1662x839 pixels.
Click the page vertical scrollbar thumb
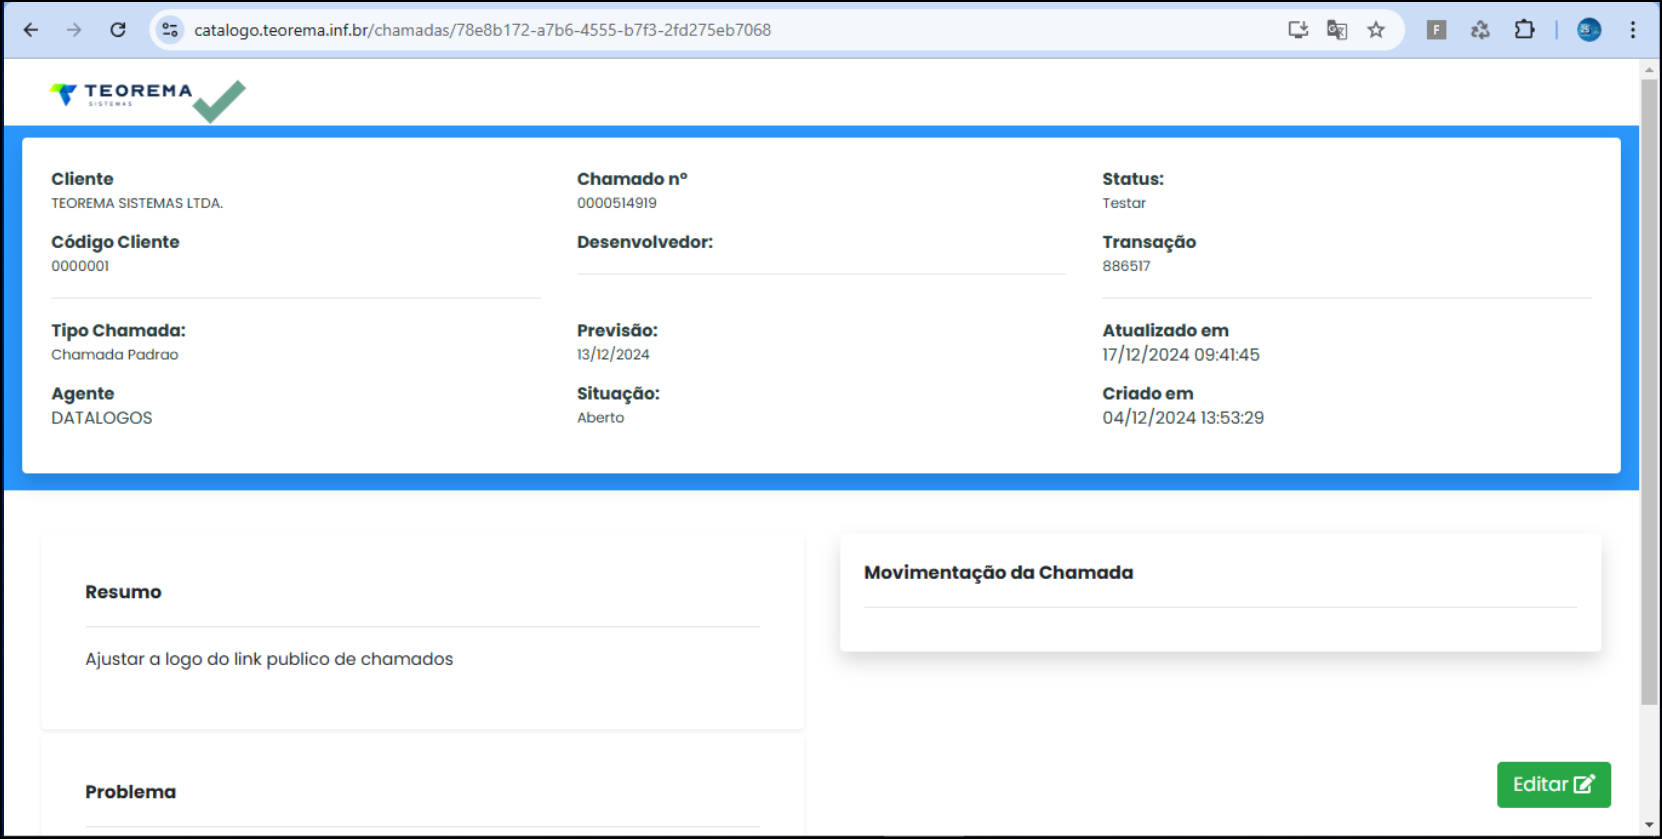1649,392
